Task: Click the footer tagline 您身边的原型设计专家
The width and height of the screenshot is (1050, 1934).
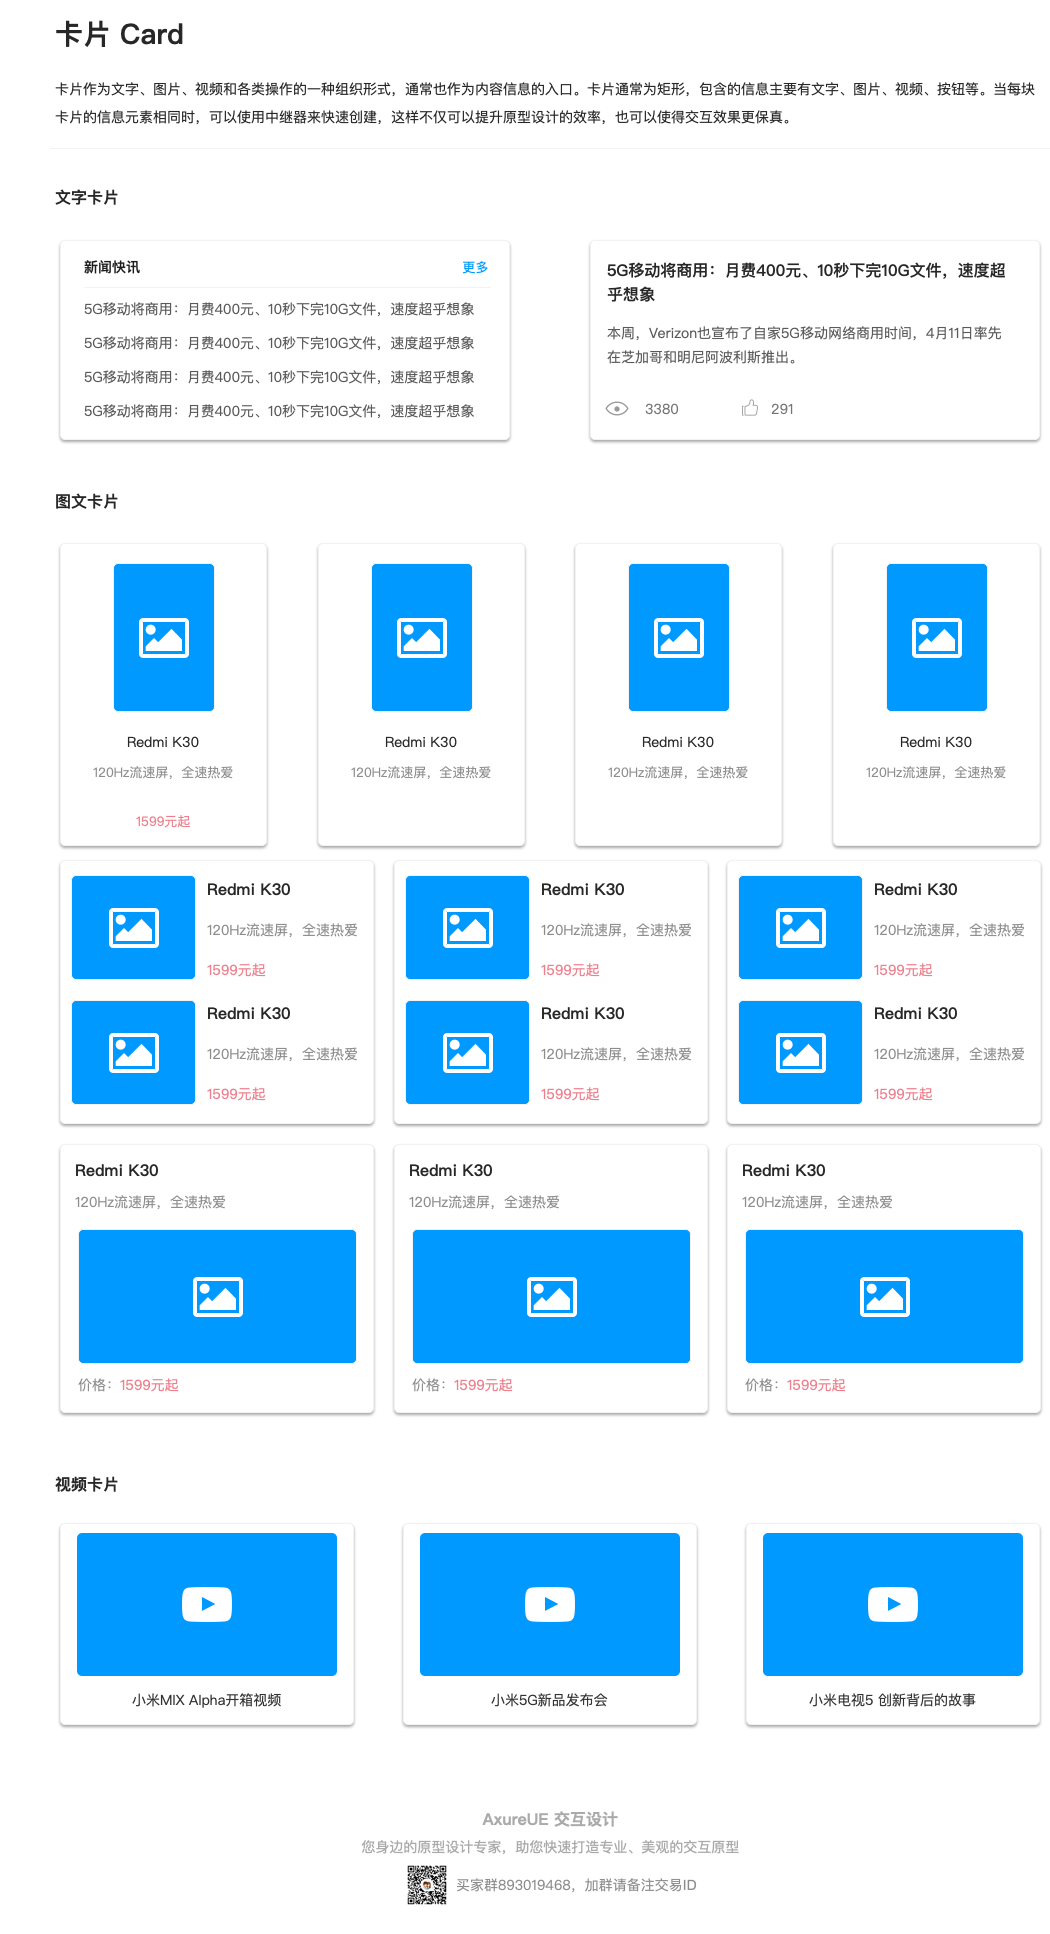Action: [550, 1847]
